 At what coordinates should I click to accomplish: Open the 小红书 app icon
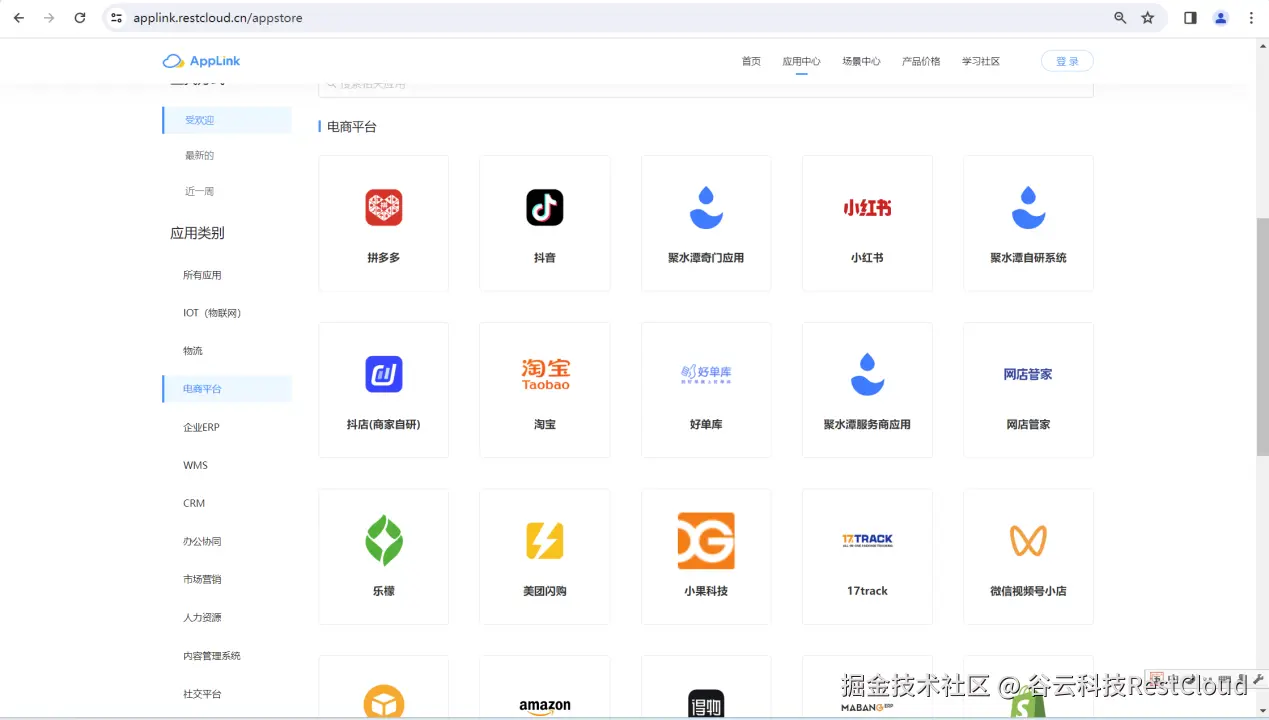pos(867,208)
